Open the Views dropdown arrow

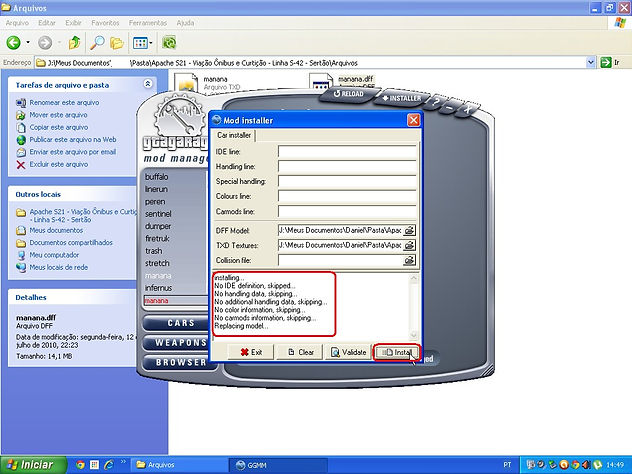click(151, 42)
